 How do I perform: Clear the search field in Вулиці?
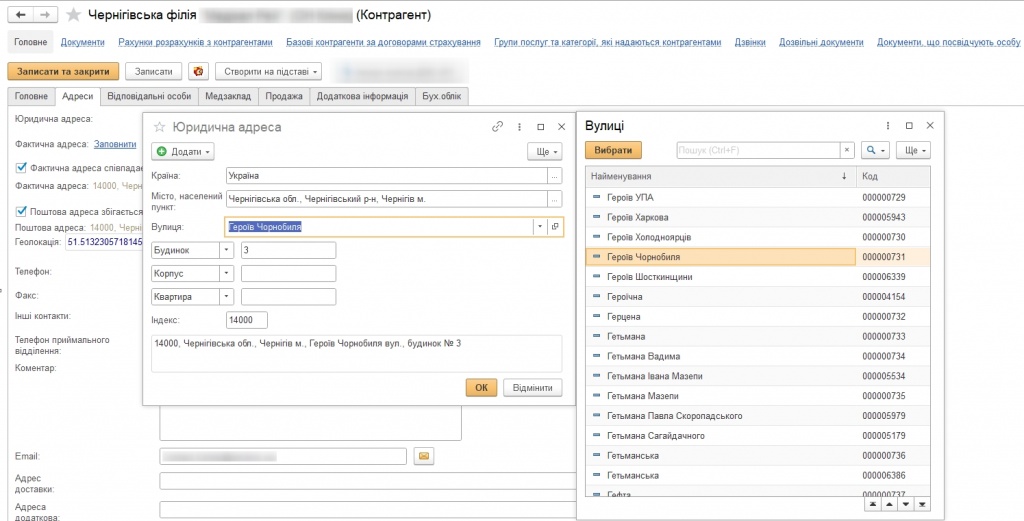pos(847,150)
